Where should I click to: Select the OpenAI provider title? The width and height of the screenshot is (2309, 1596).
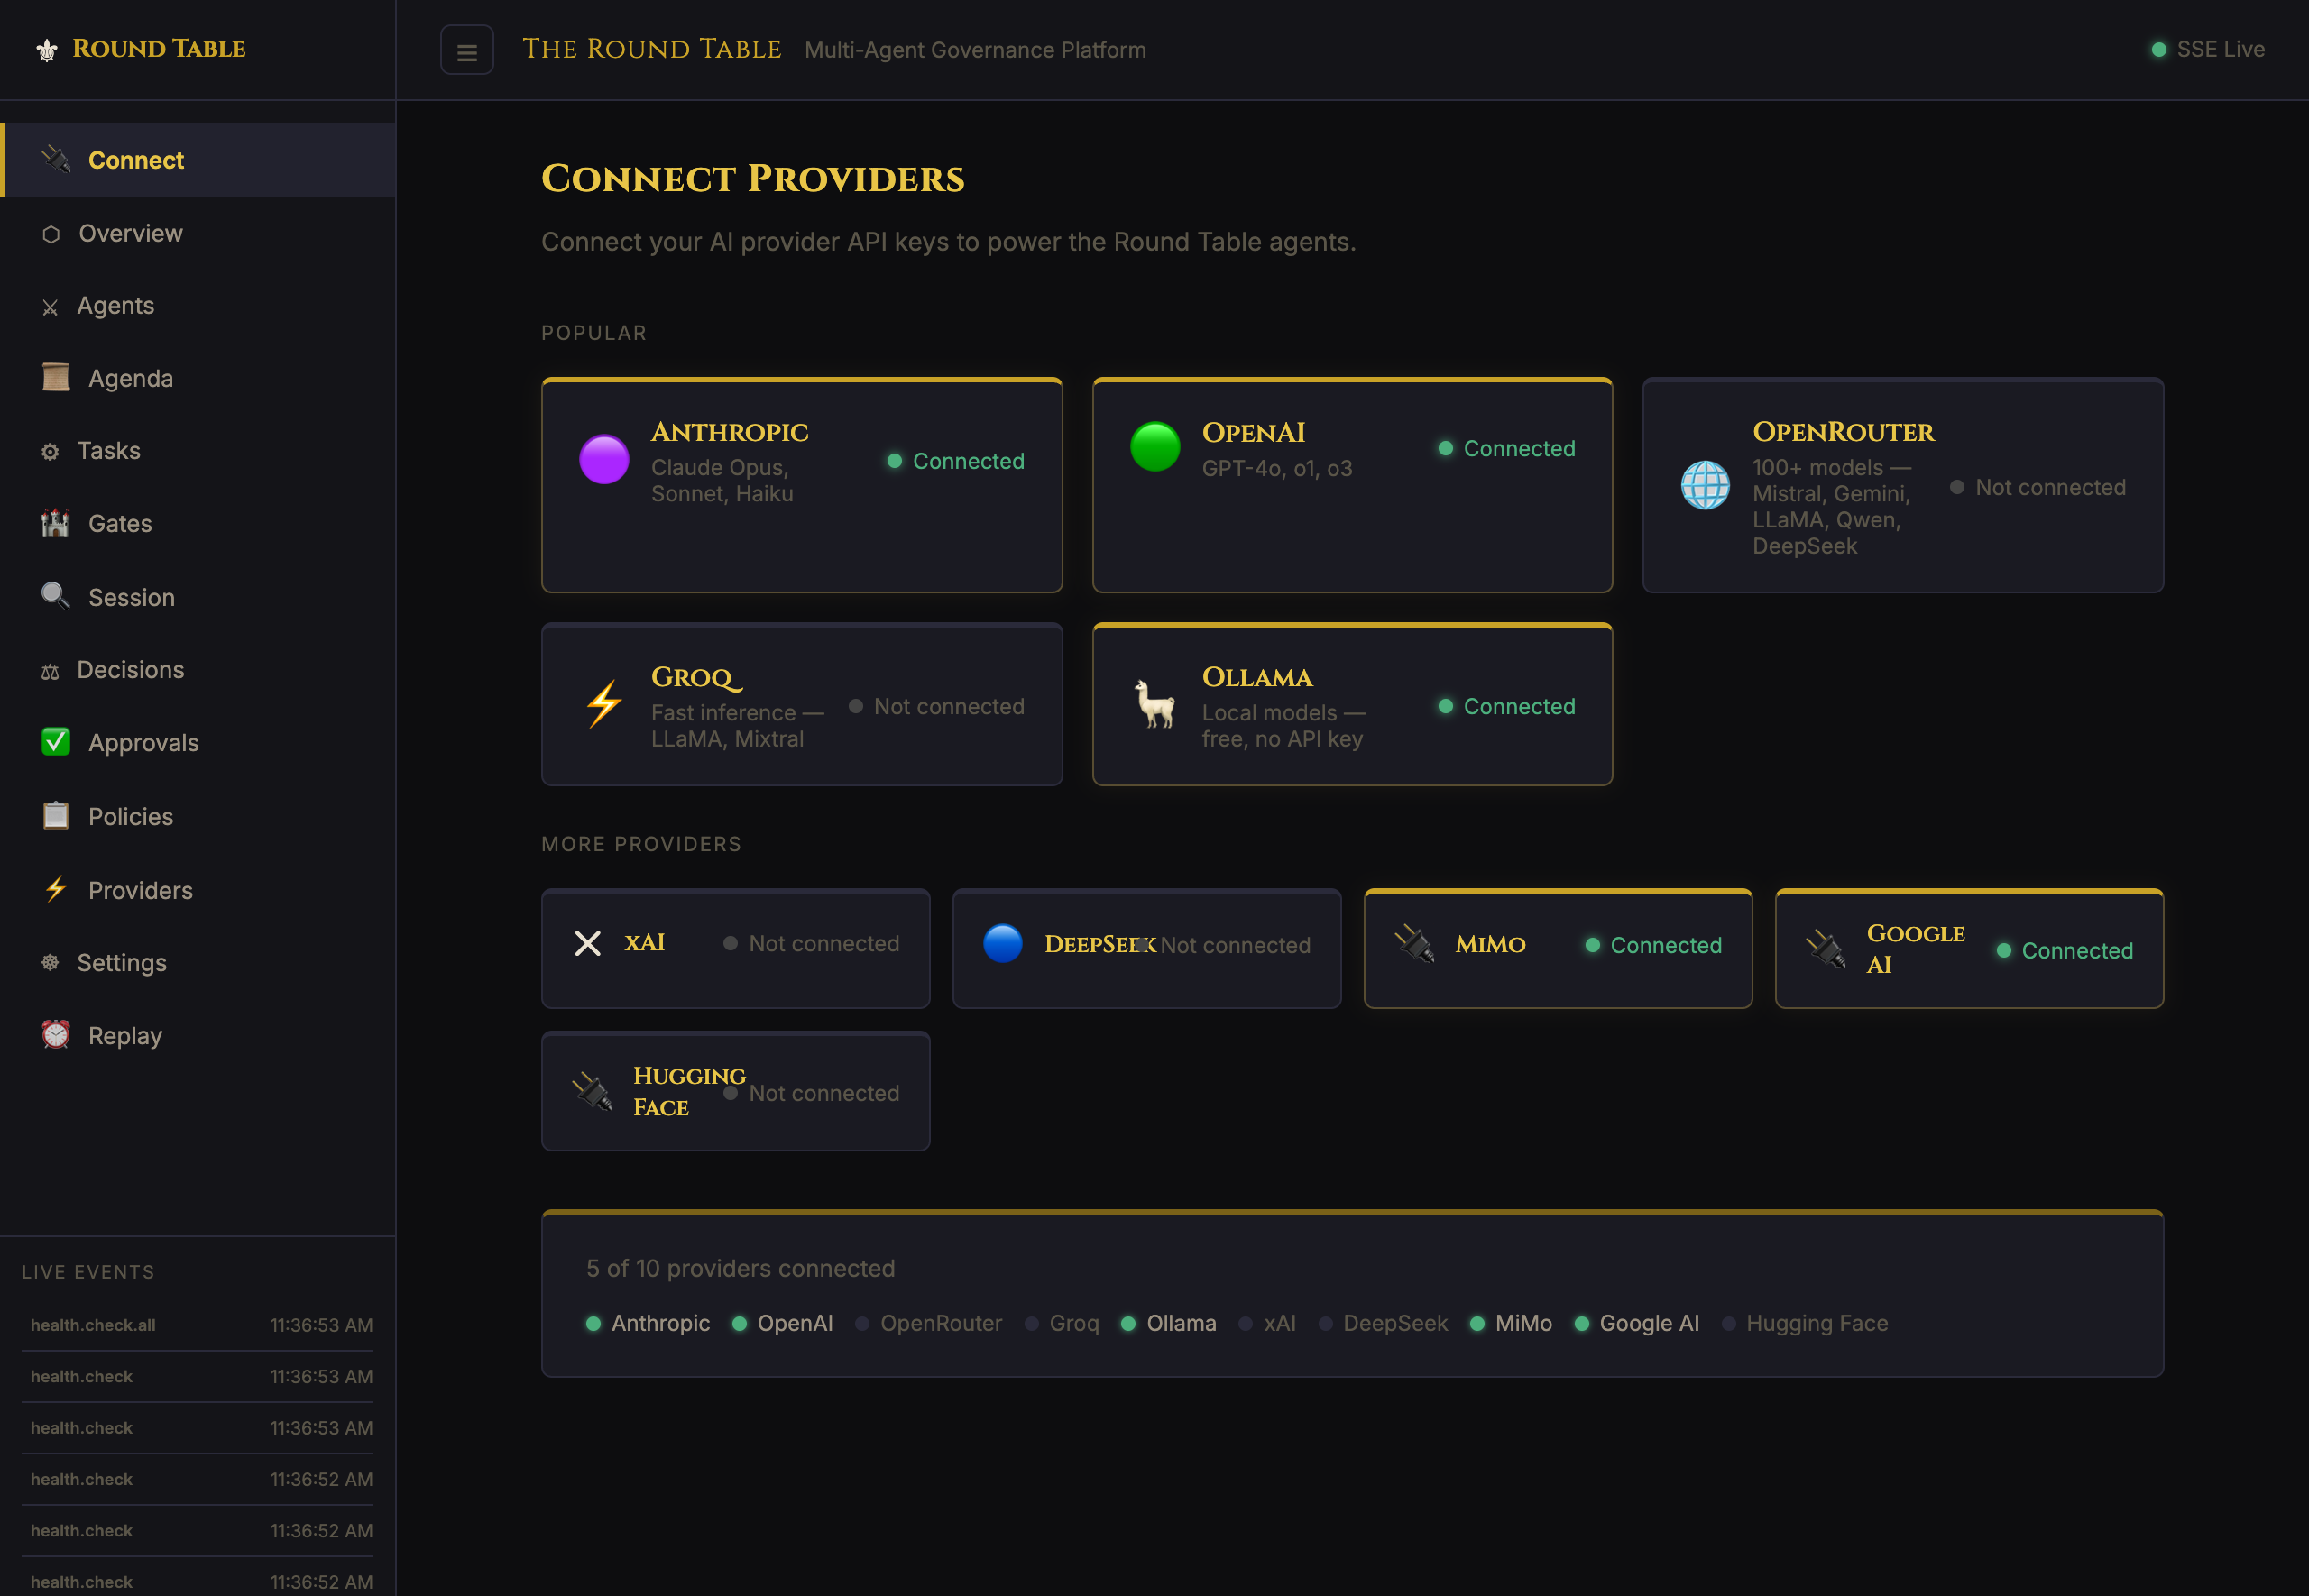pyautogui.click(x=1253, y=432)
